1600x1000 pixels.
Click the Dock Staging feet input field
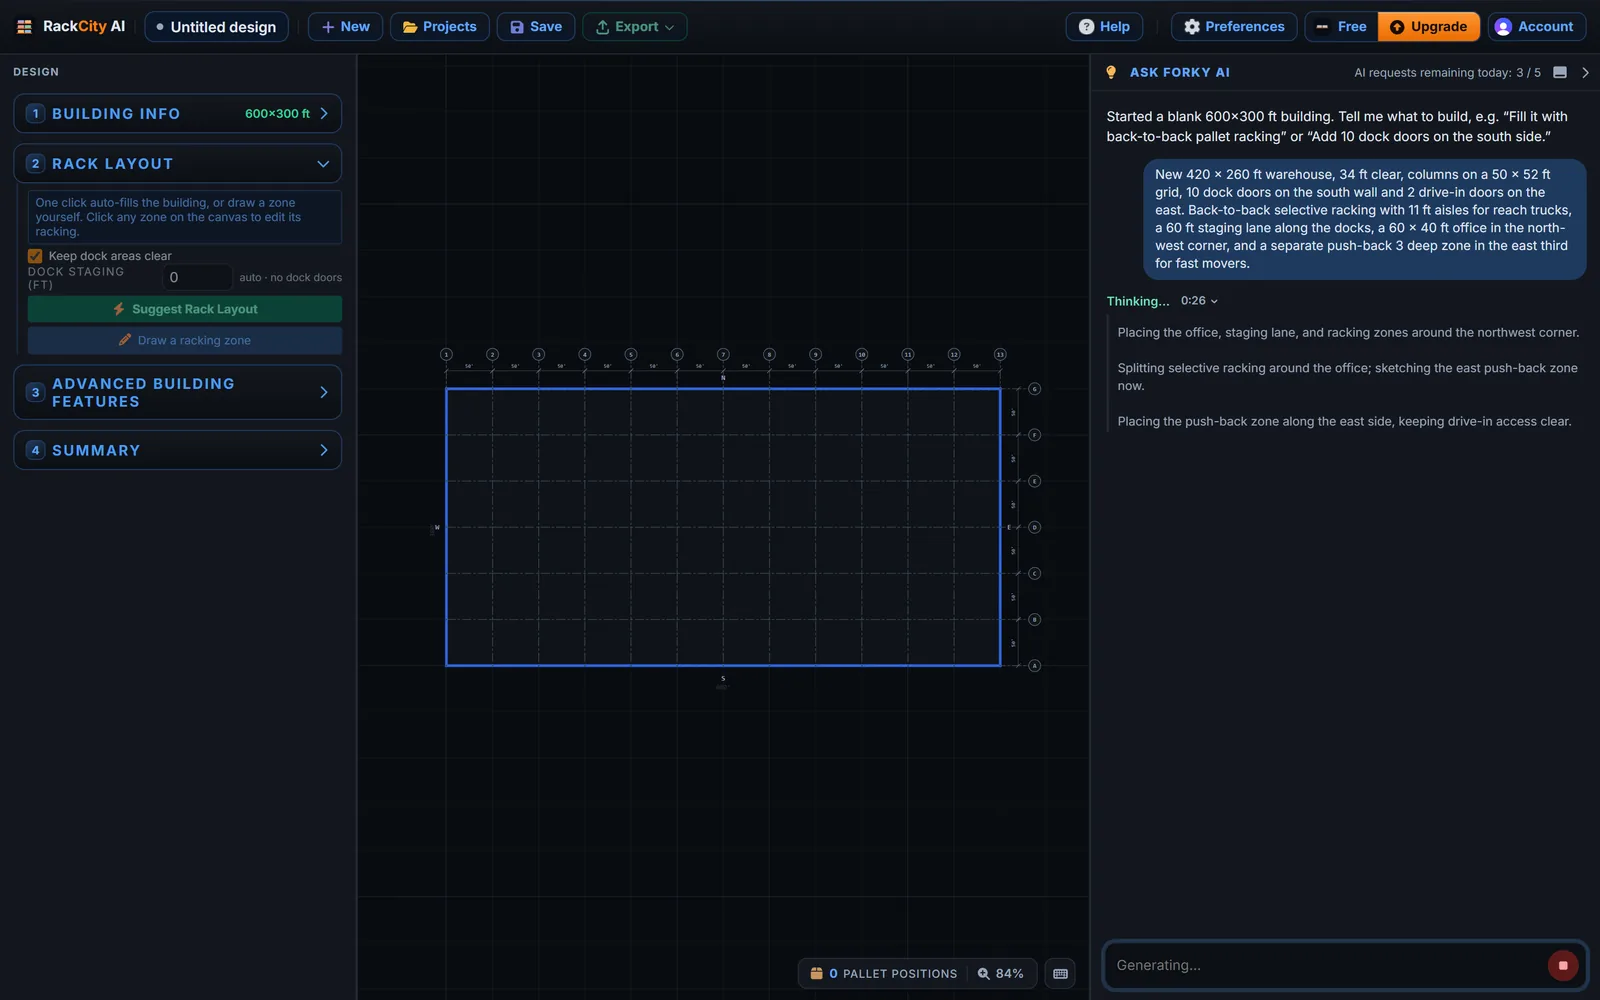tap(197, 278)
